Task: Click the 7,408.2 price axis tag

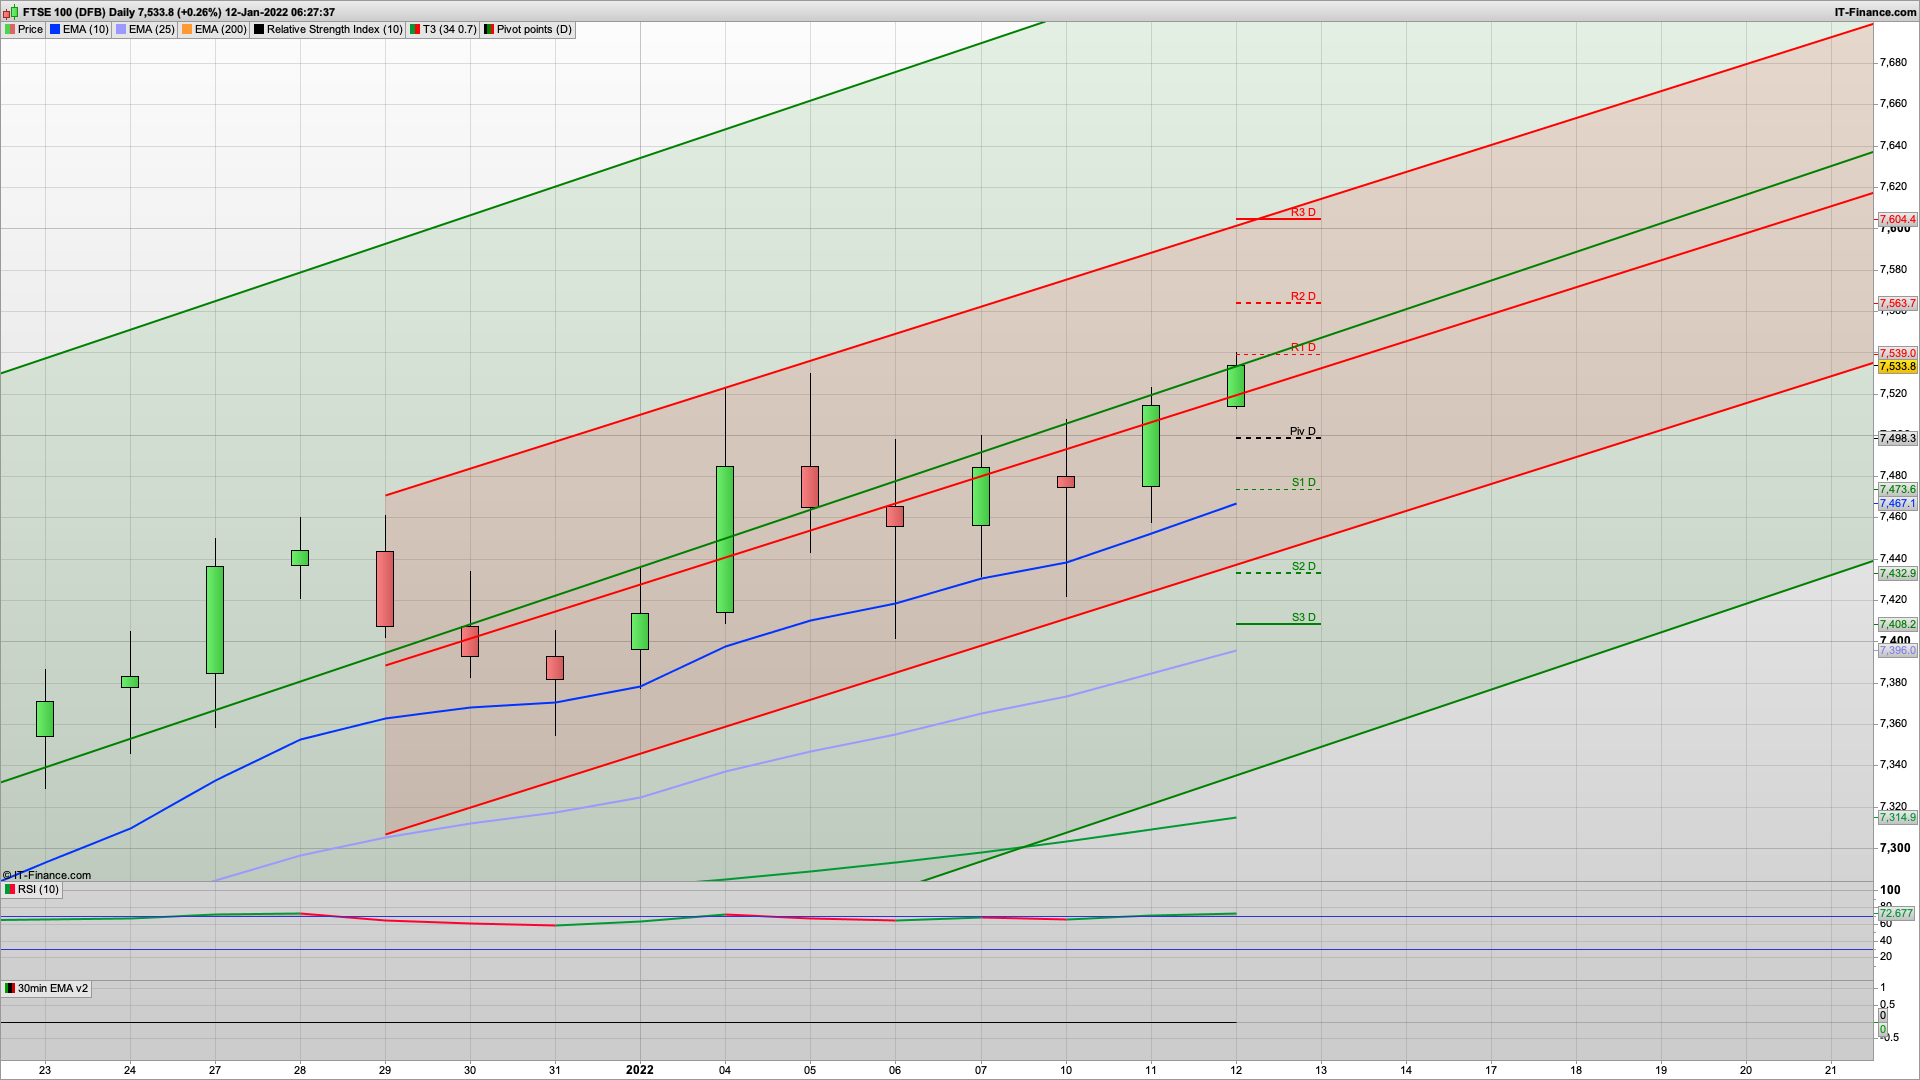Action: coord(1897,624)
